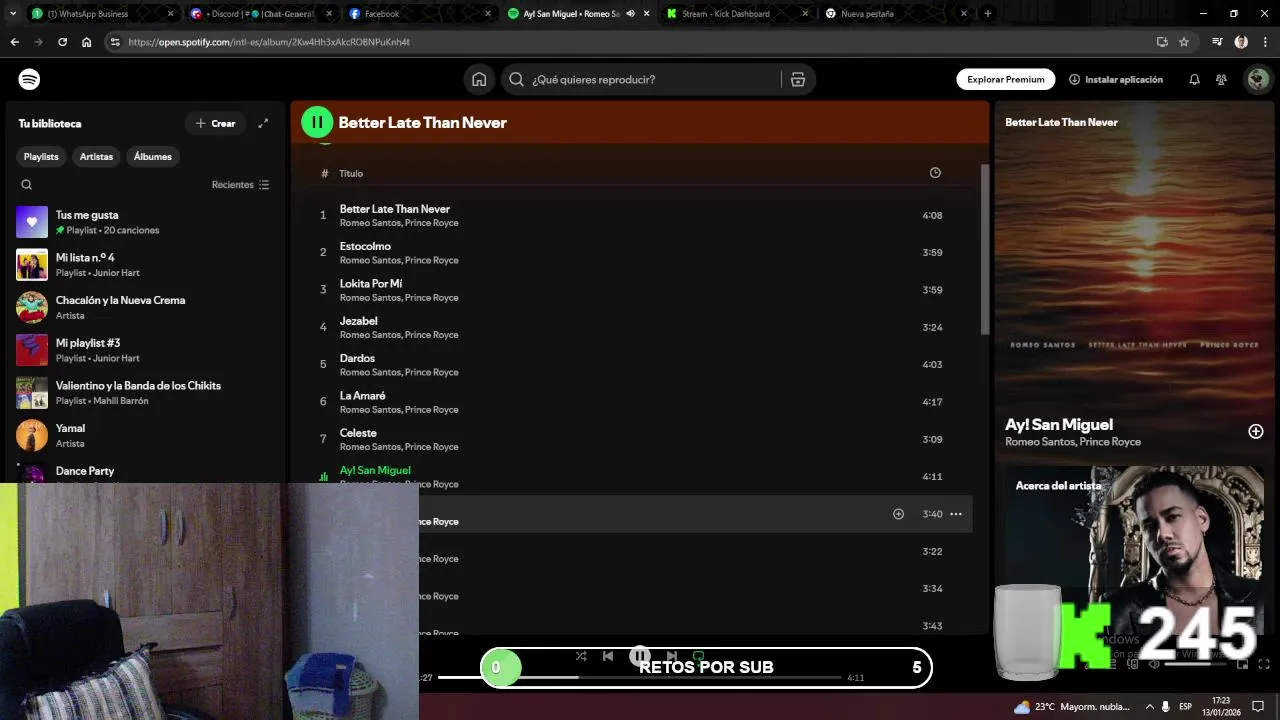Screen dimensions: 1280x720
Task: Open the tab search chevron
Action: [x=12, y=14]
